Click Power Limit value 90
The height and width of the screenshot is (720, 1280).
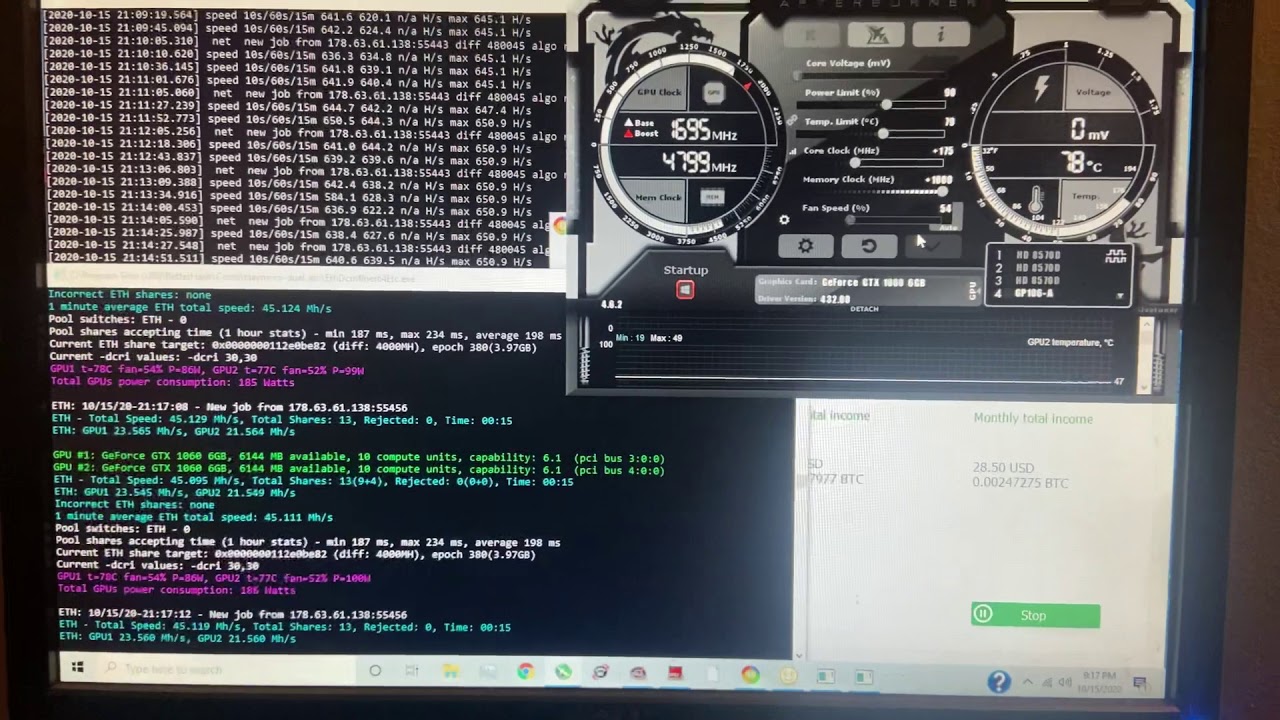949,92
